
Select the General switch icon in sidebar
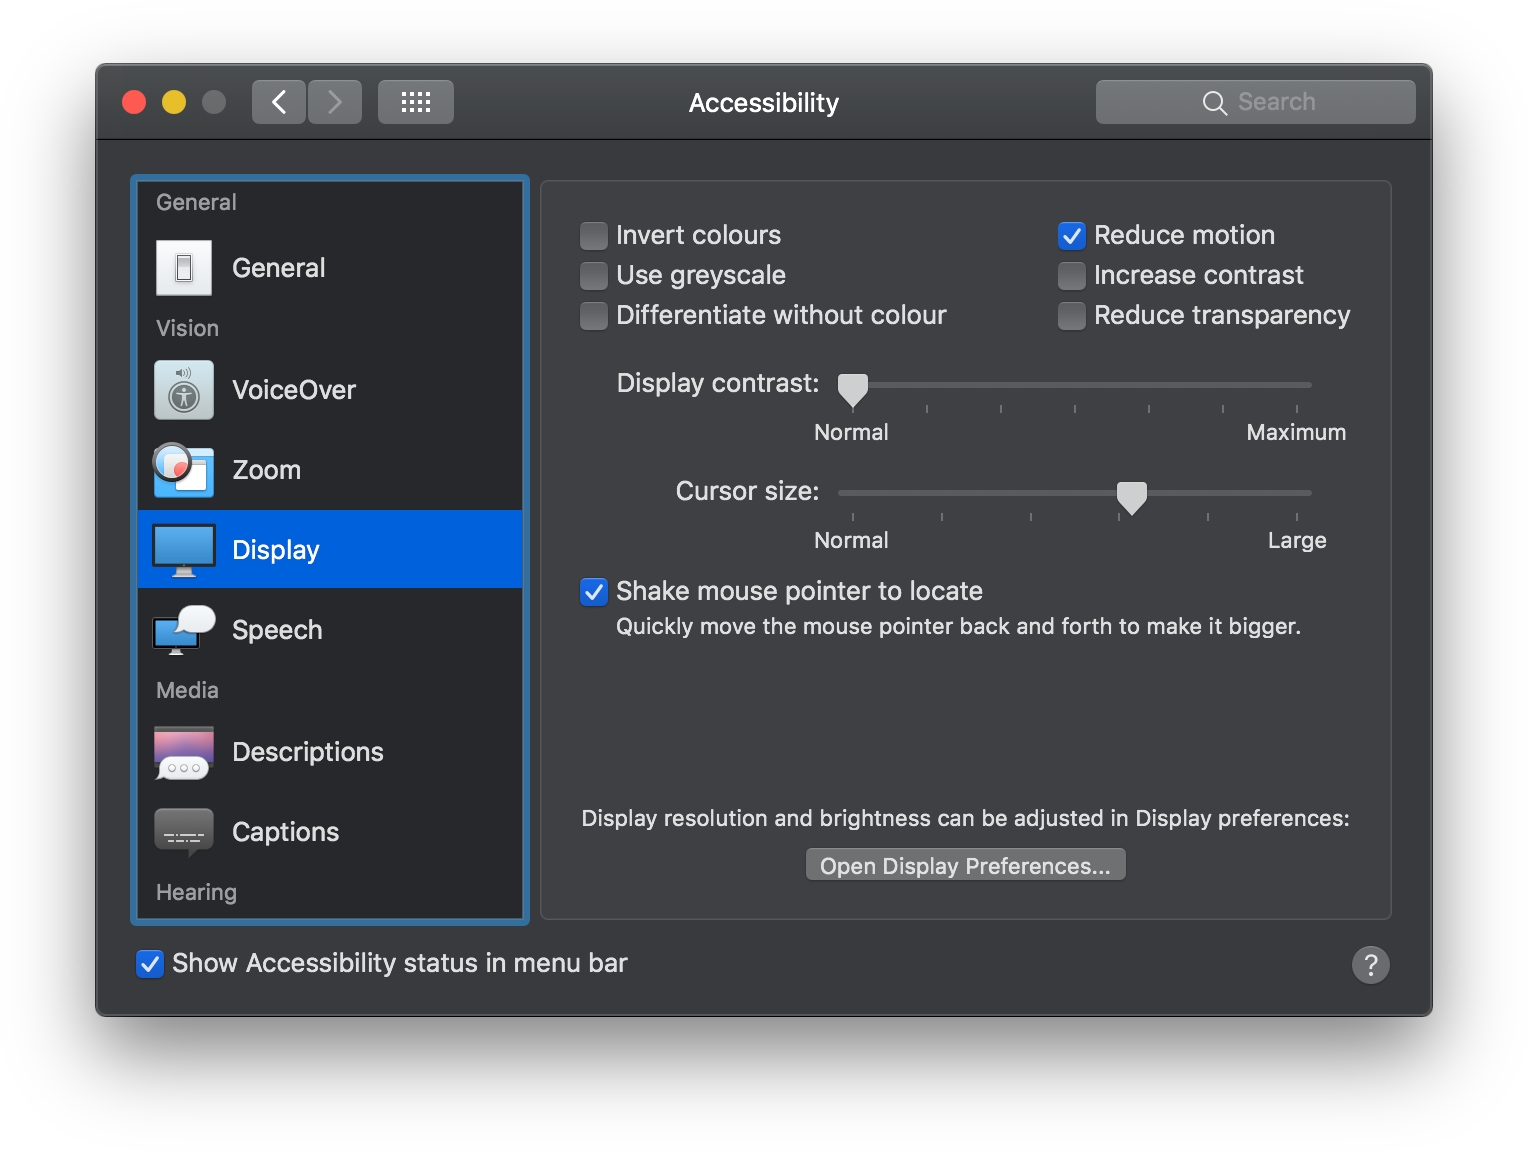(184, 268)
